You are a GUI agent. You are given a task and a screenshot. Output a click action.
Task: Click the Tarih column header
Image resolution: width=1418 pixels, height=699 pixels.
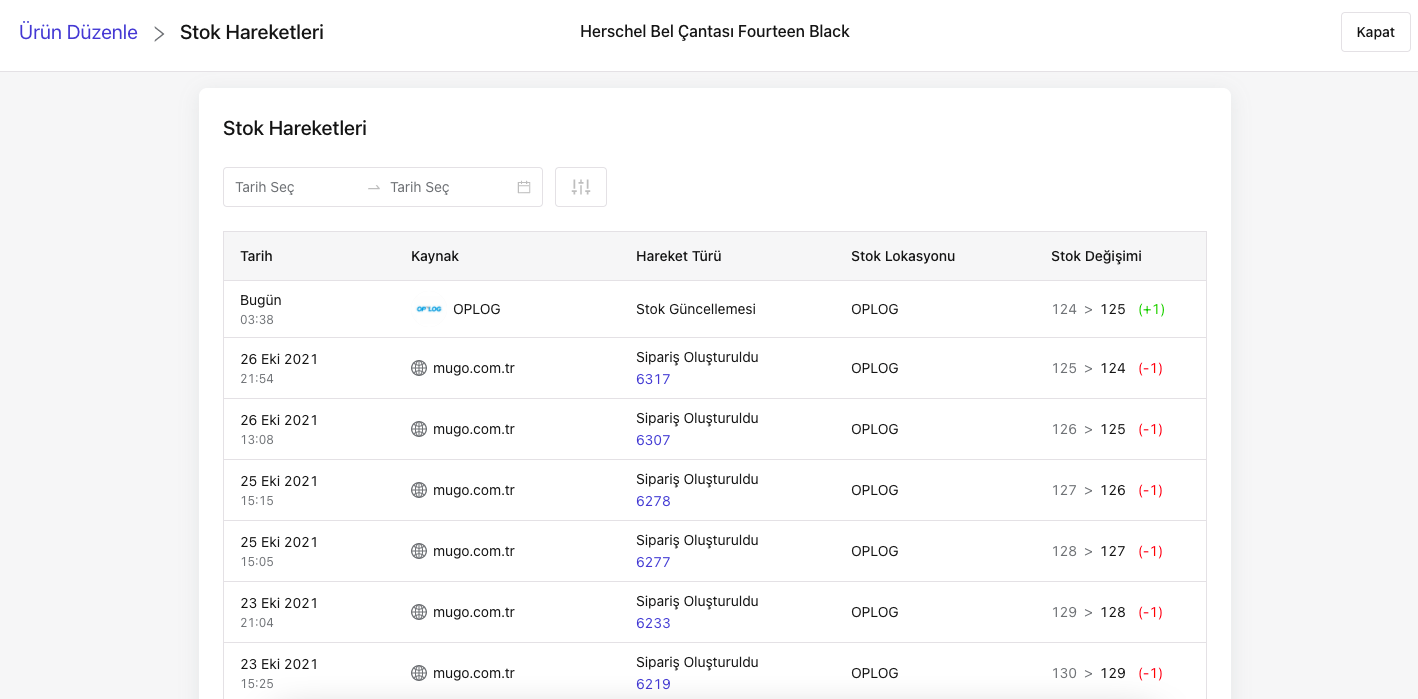[x=256, y=256]
